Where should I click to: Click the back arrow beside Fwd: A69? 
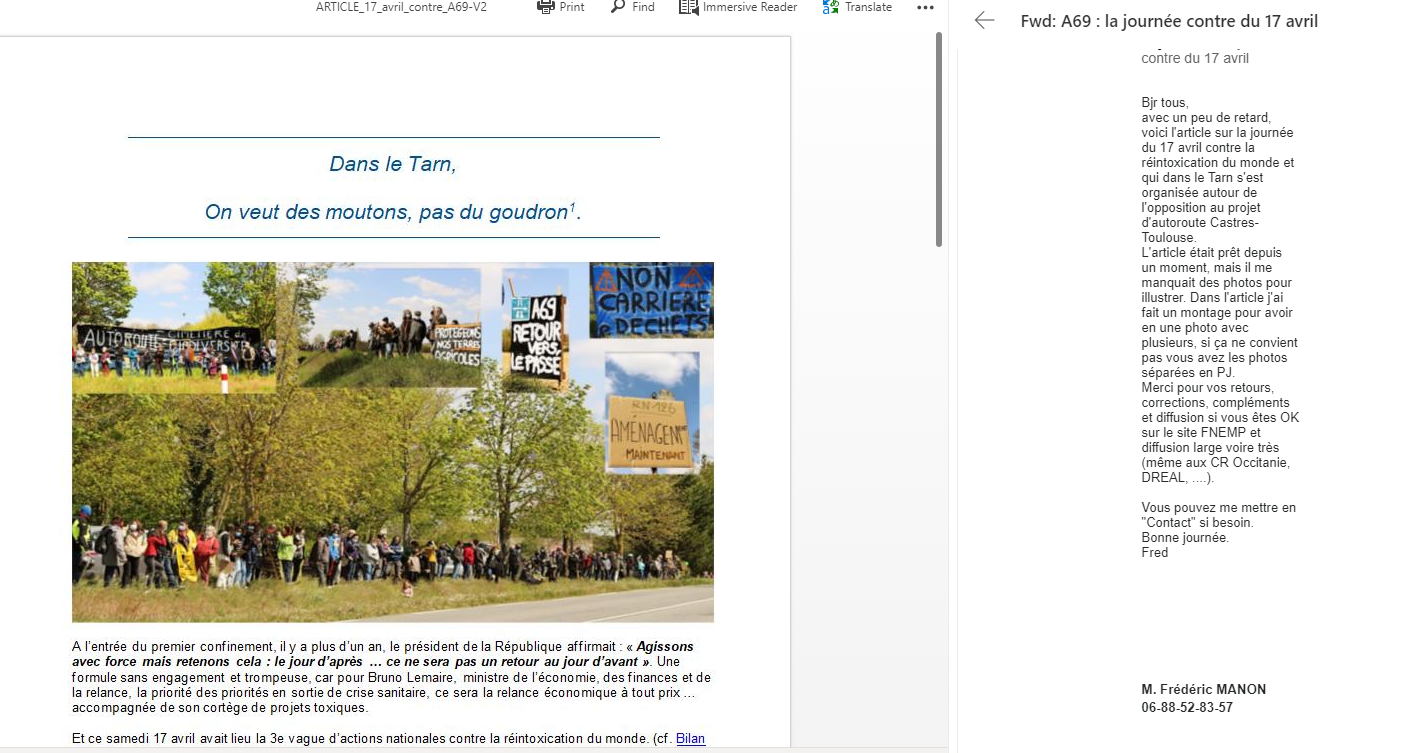pos(985,20)
